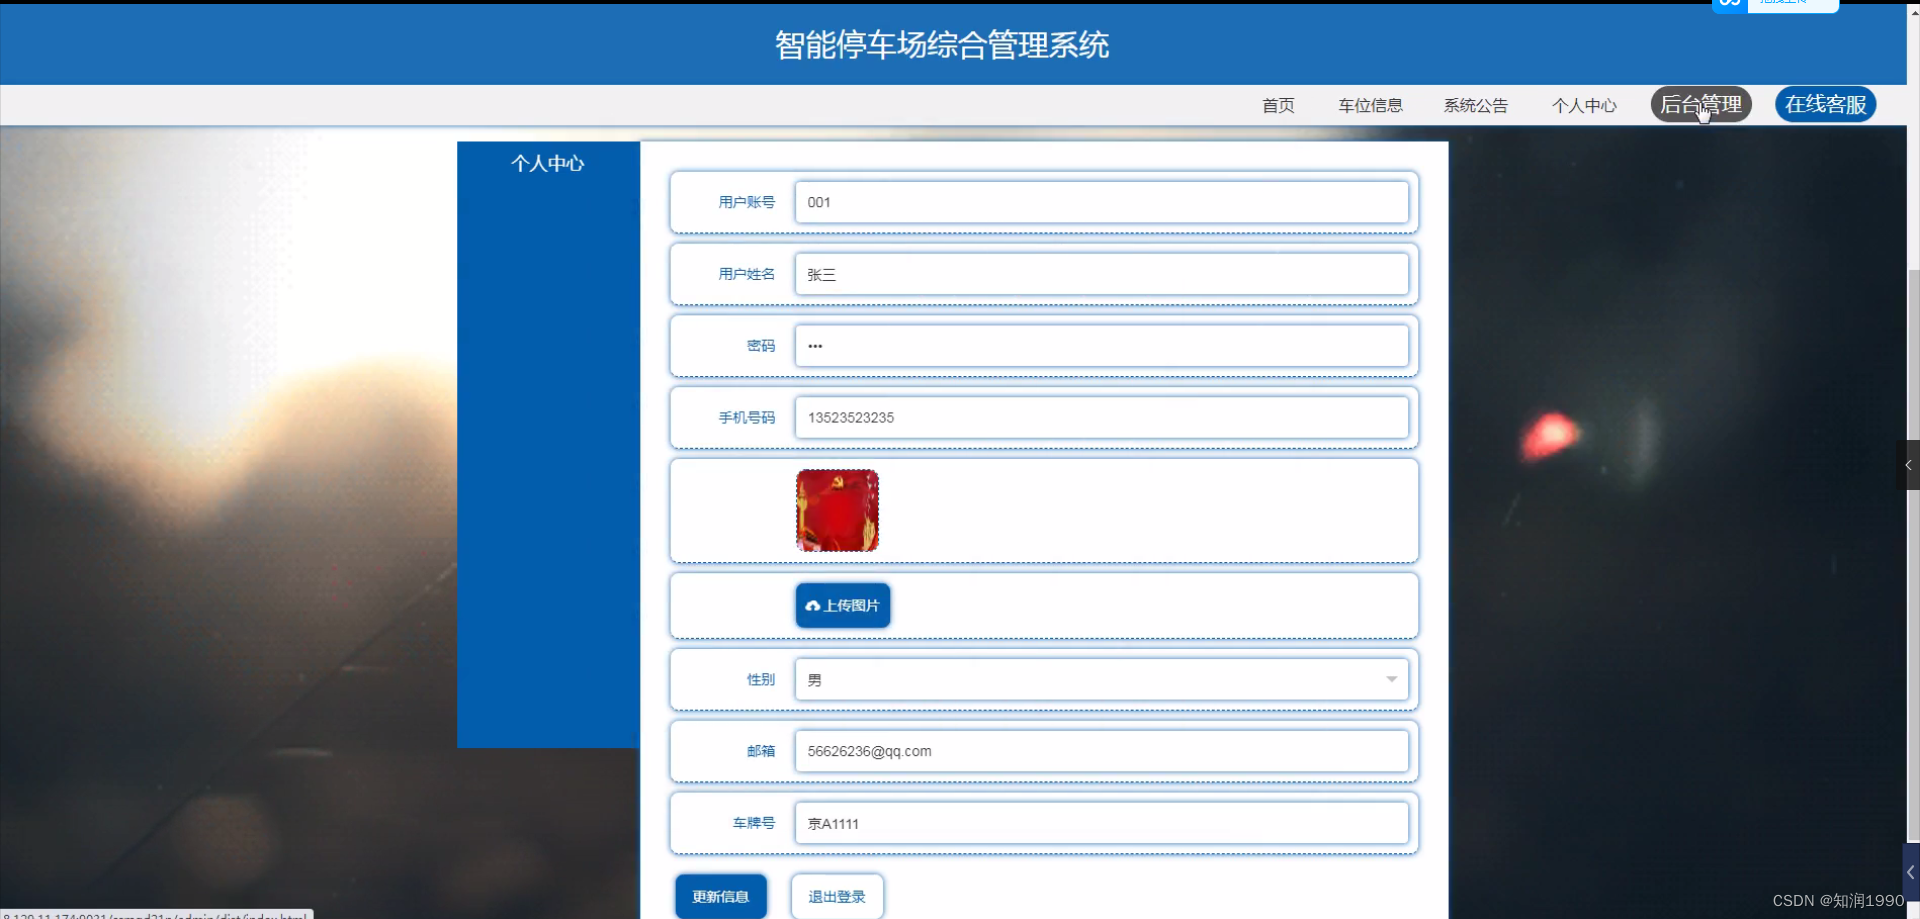Click inside the 用户账号 input showing 001
This screenshot has height=919, width=1920.
tap(1100, 202)
